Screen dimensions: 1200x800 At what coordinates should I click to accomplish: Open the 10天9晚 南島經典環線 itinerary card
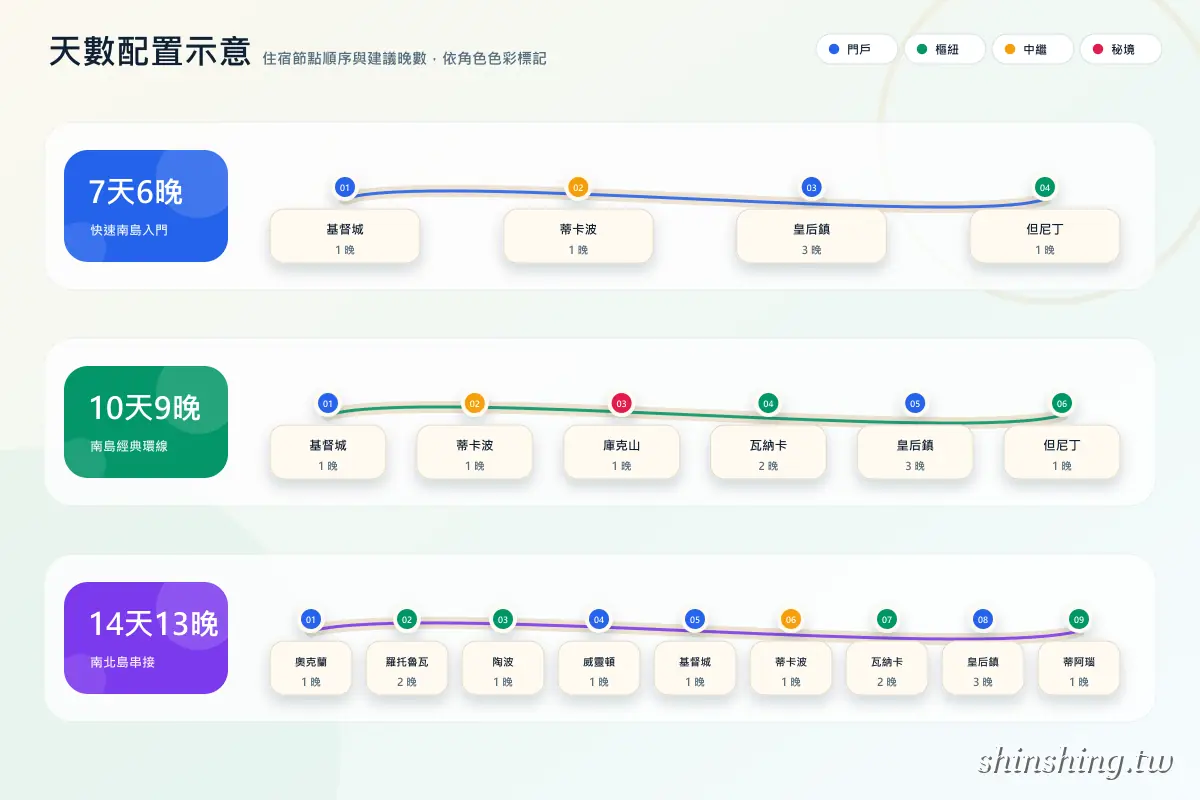pos(146,422)
